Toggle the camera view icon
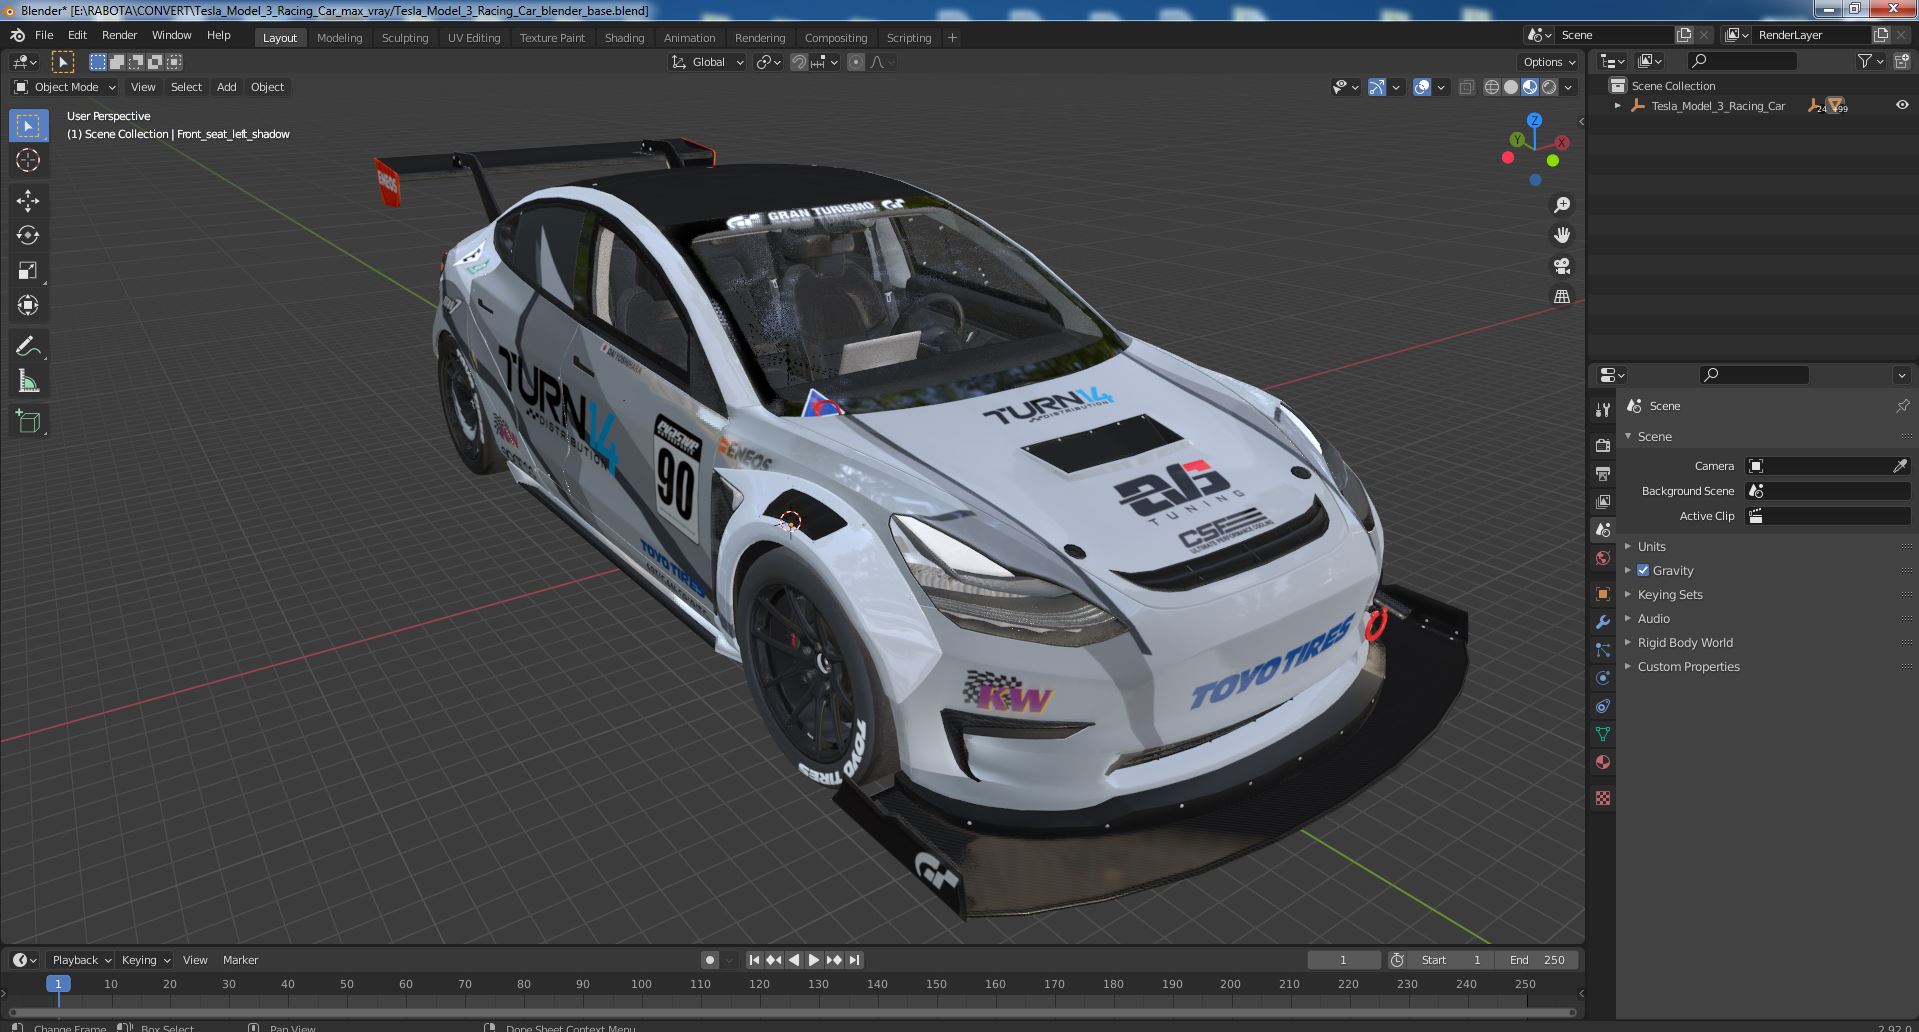 pyautogui.click(x=1561, y=266)
